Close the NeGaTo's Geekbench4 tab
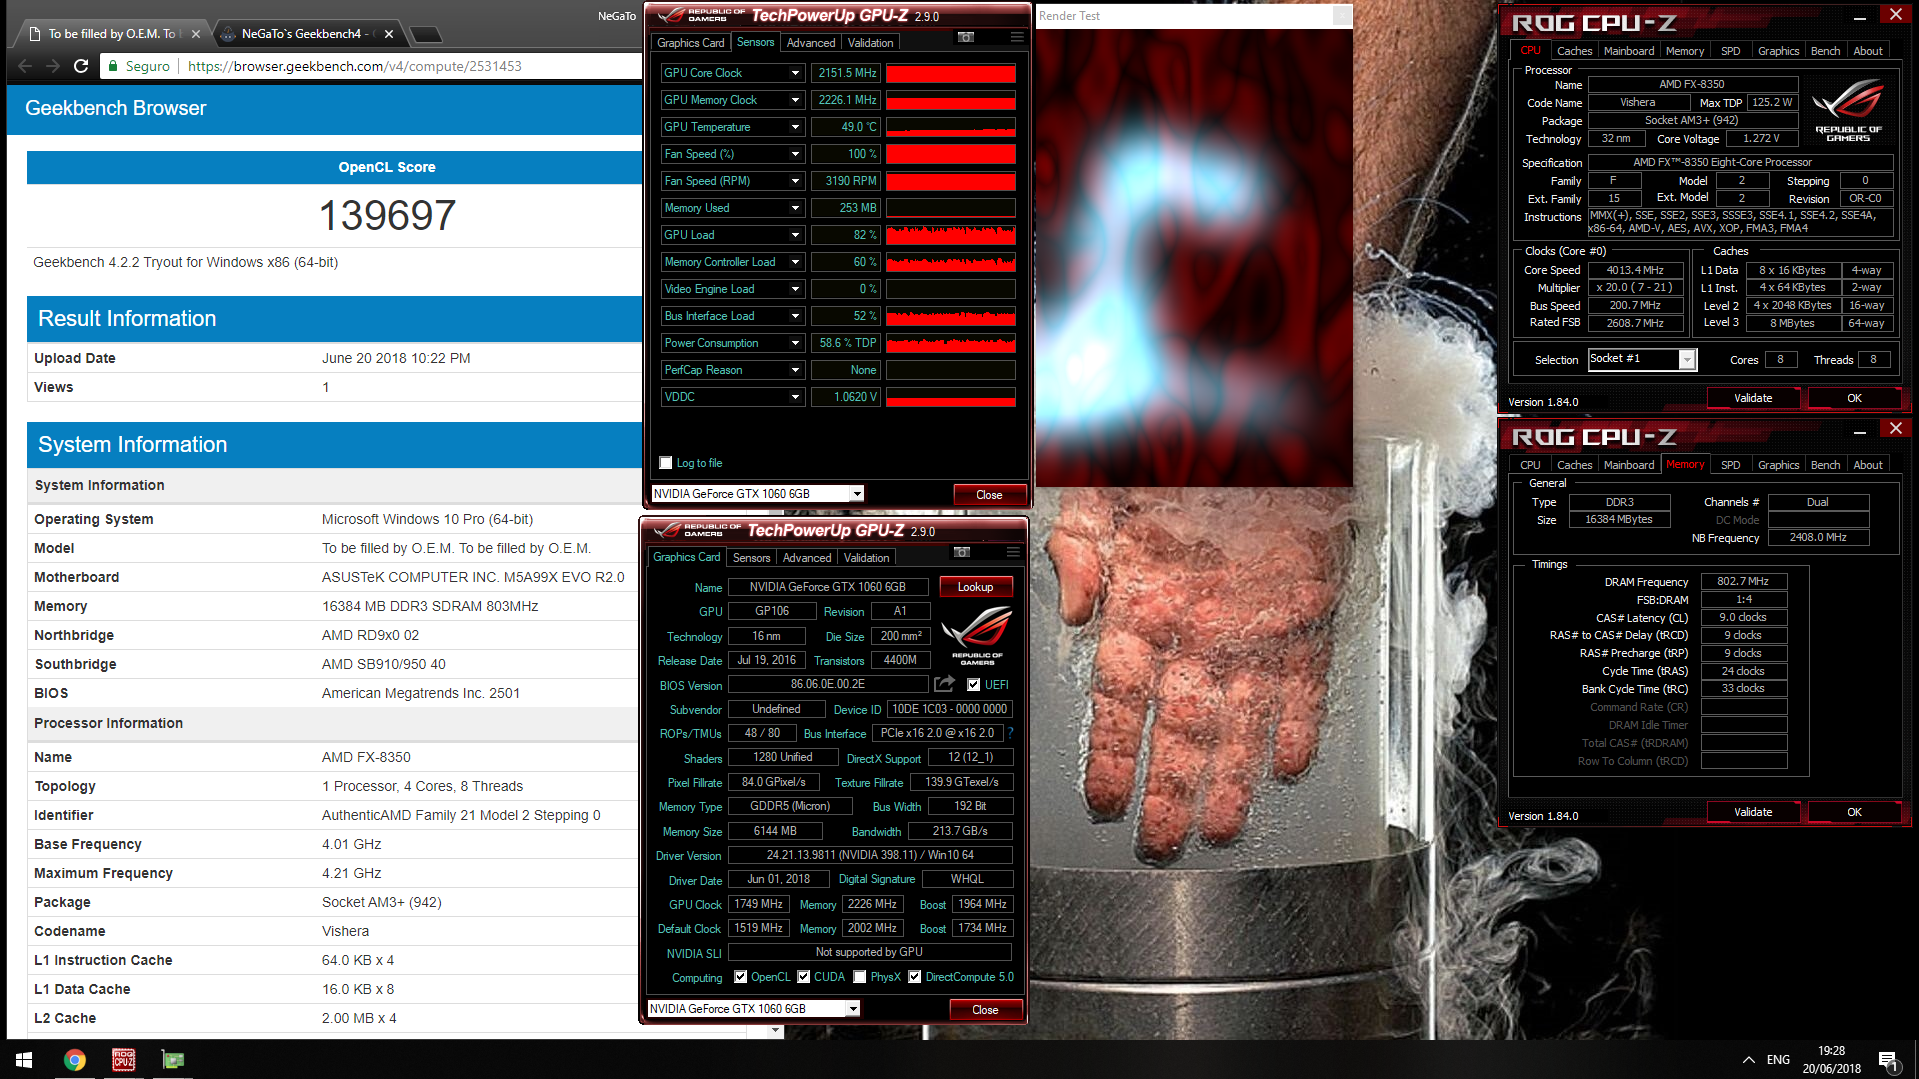 [x=389, y=34]
